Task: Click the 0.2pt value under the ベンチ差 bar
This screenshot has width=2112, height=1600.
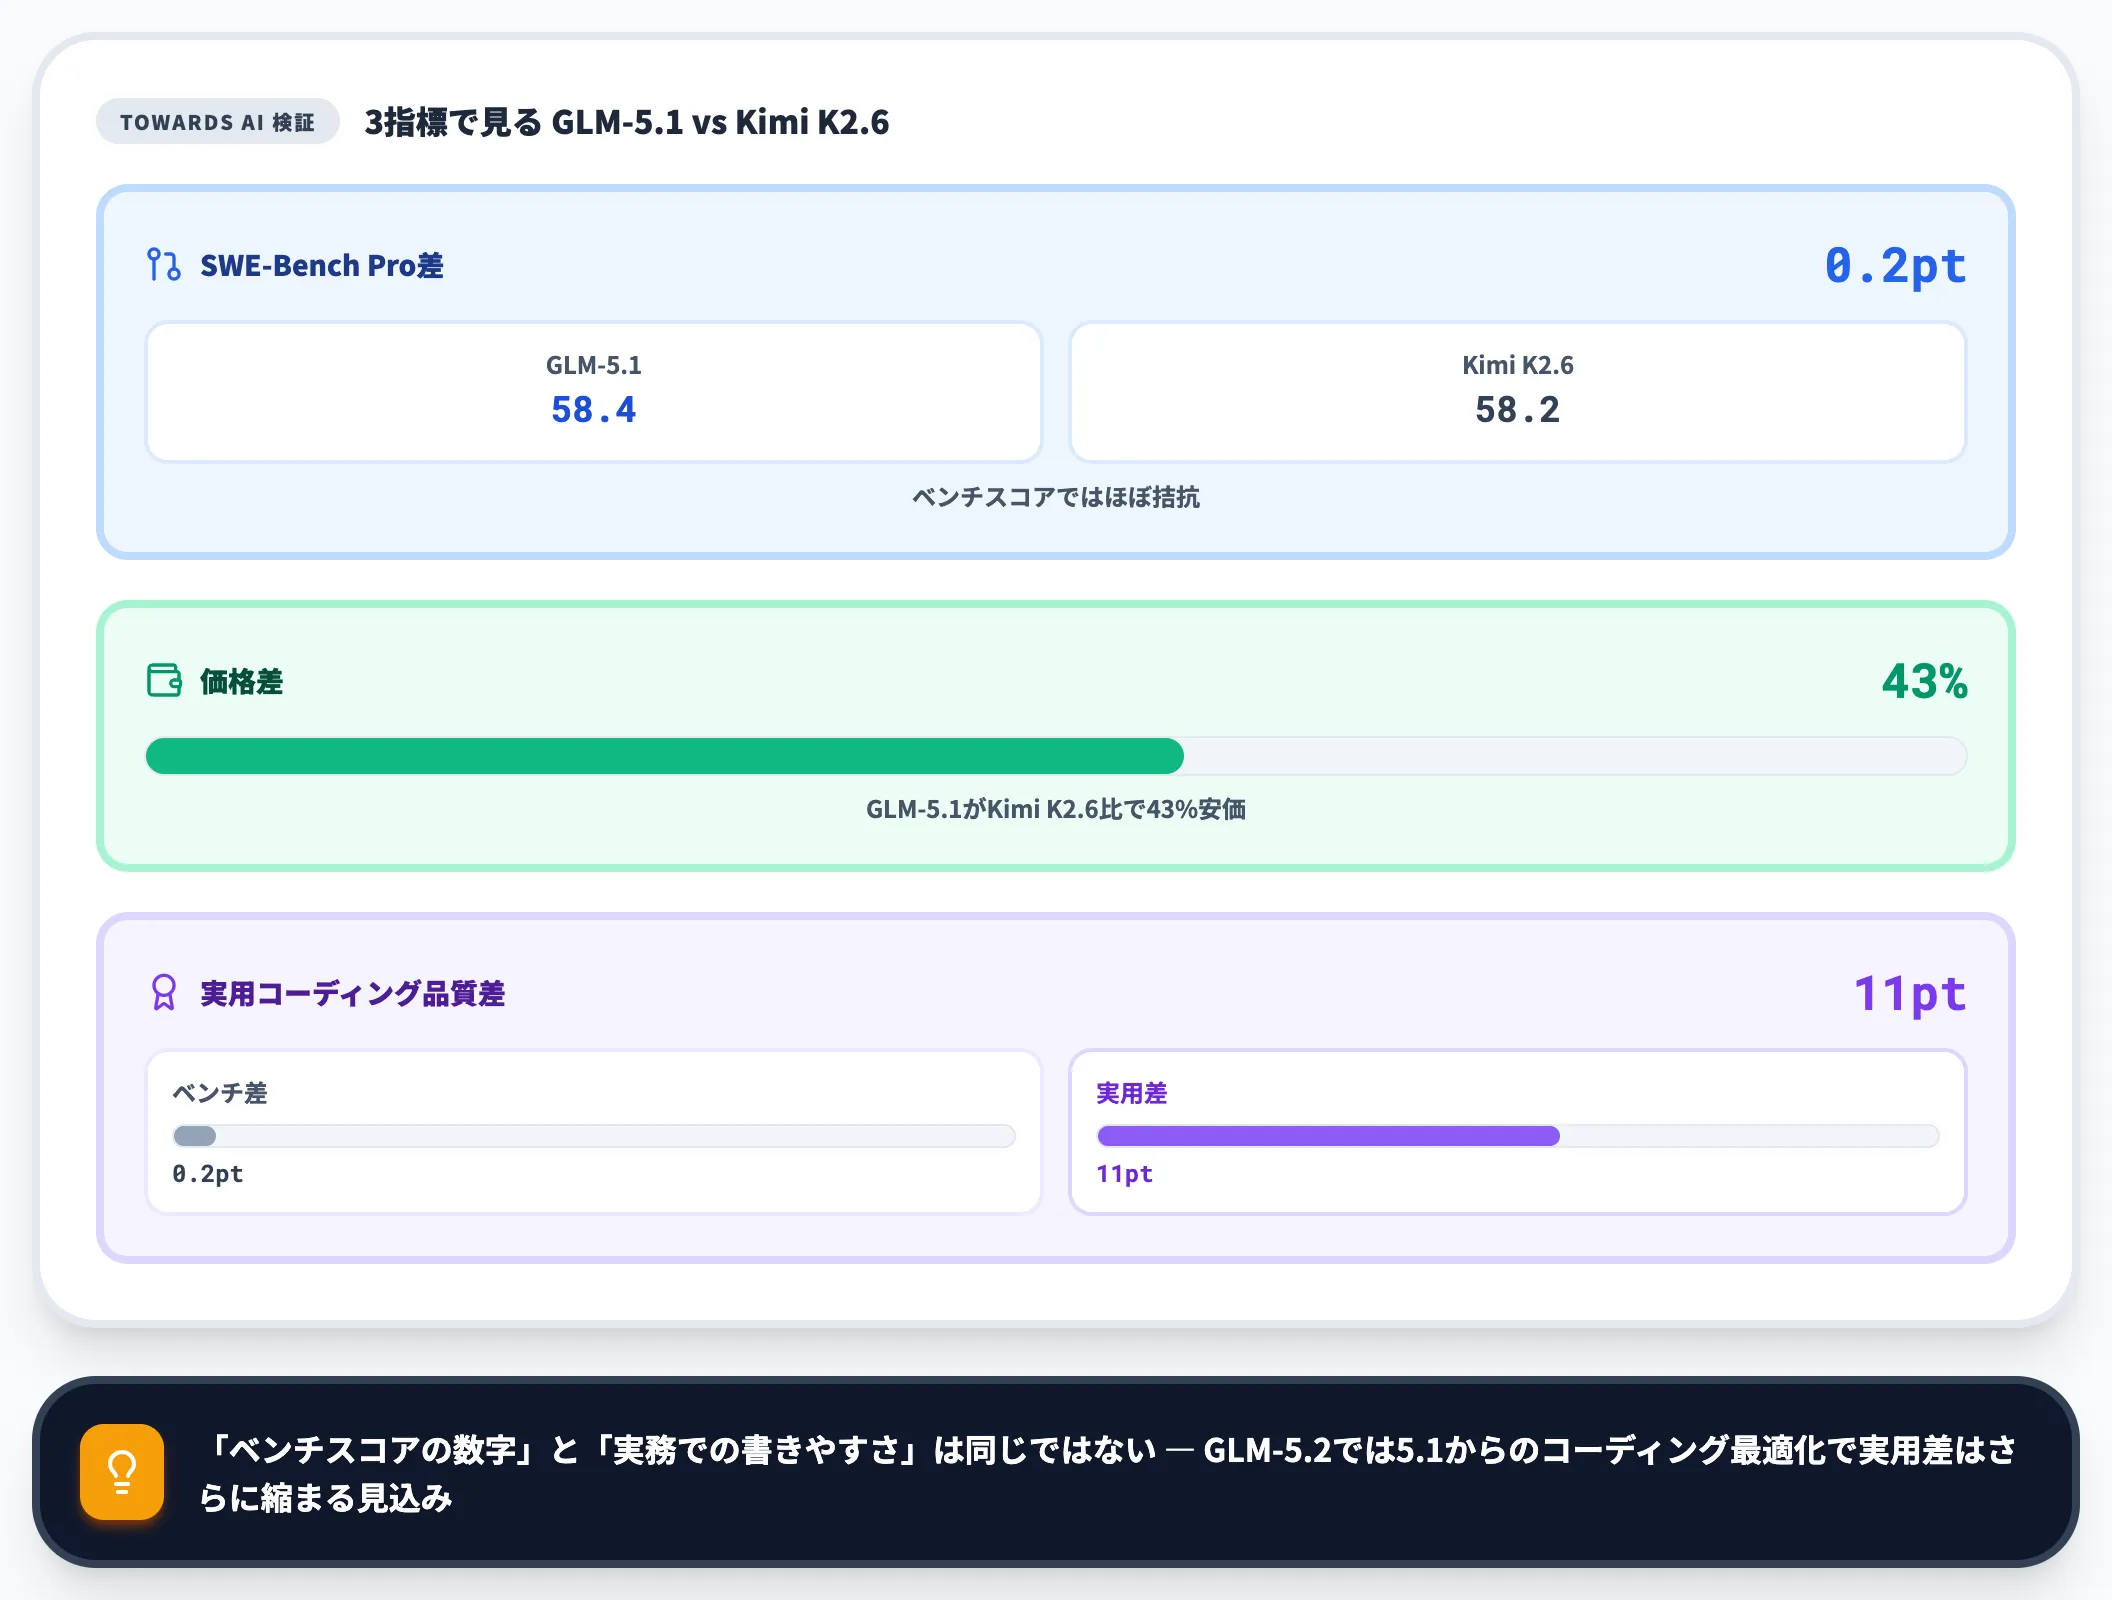Action: (208, 1174)
